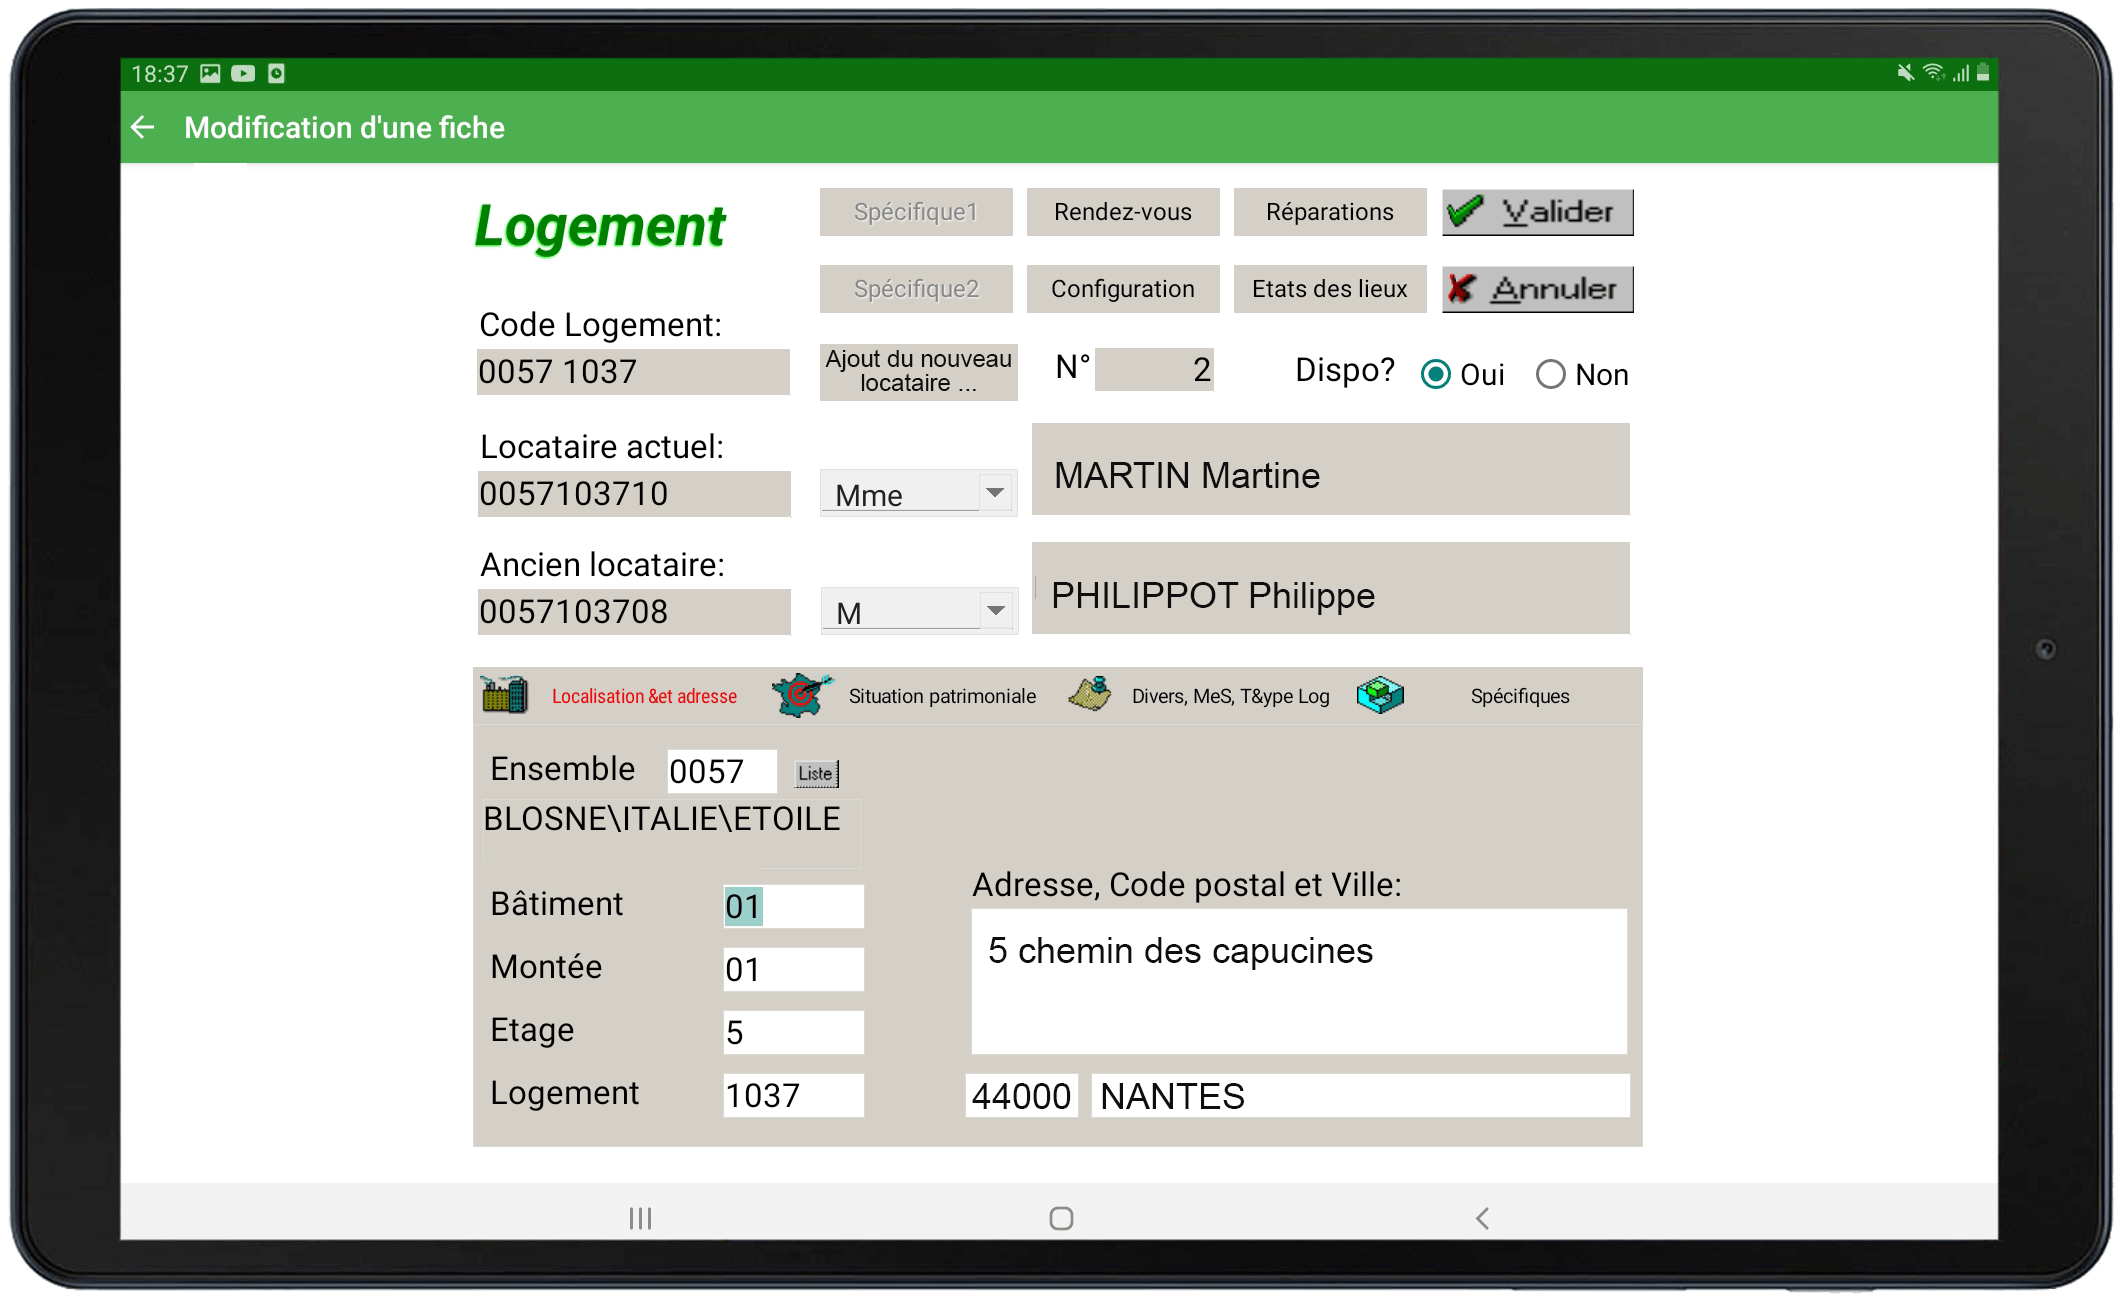The image size is (2124, 1303).
Task: Switch to Situation patrimoniale tab
Action: pyautogui.click(x=942, y=696)
